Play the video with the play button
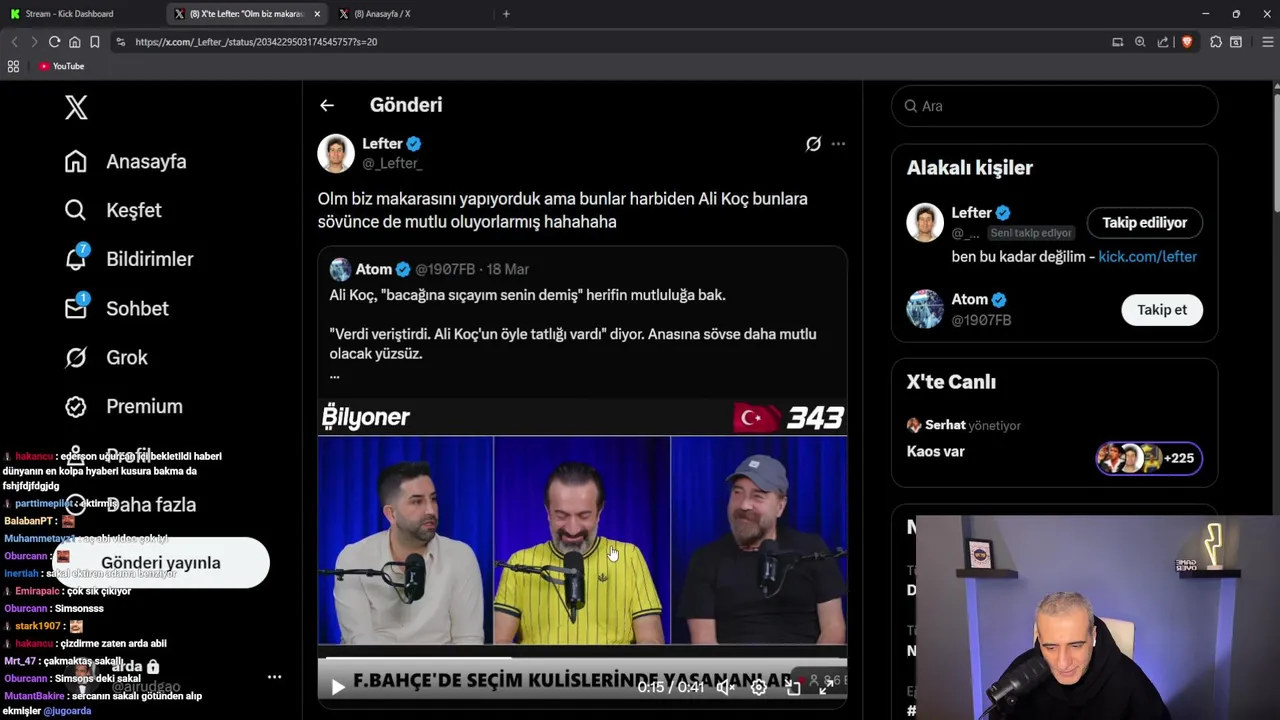 [x=338, y=687]
